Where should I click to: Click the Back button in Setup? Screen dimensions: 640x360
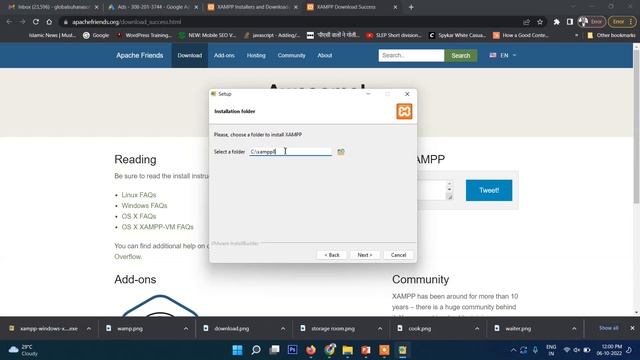pyautogui.click(x=332, y=255)
